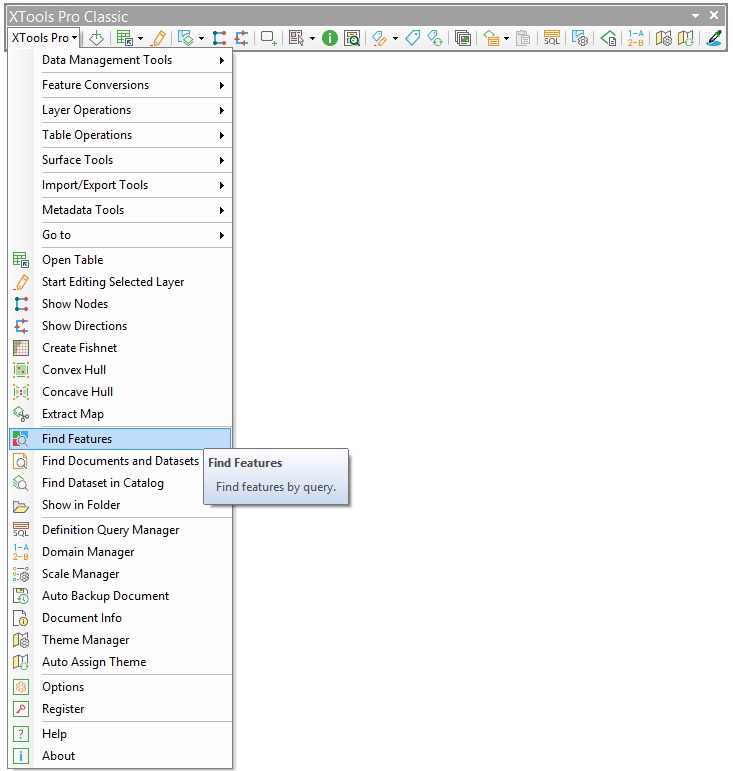Viewport: 733px width, 771px height.
Task: Select the Create Fishnet menu entry
Action: click(120, 348)
